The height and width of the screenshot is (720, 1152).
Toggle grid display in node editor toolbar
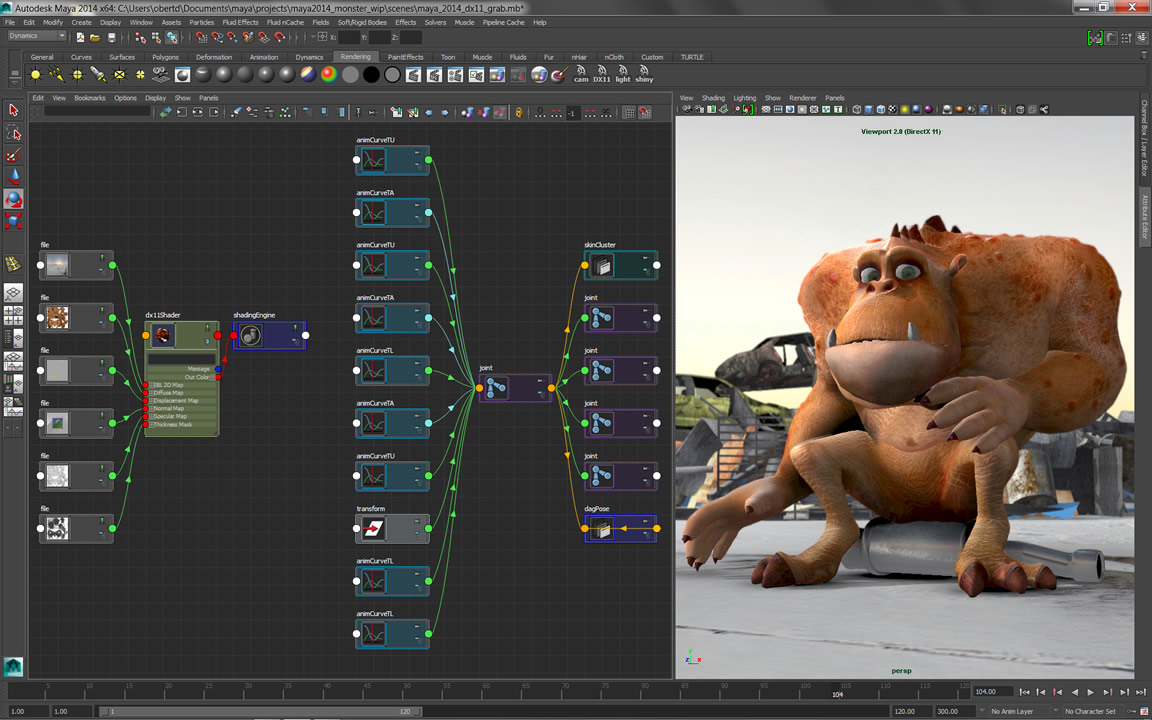(629, 112)
